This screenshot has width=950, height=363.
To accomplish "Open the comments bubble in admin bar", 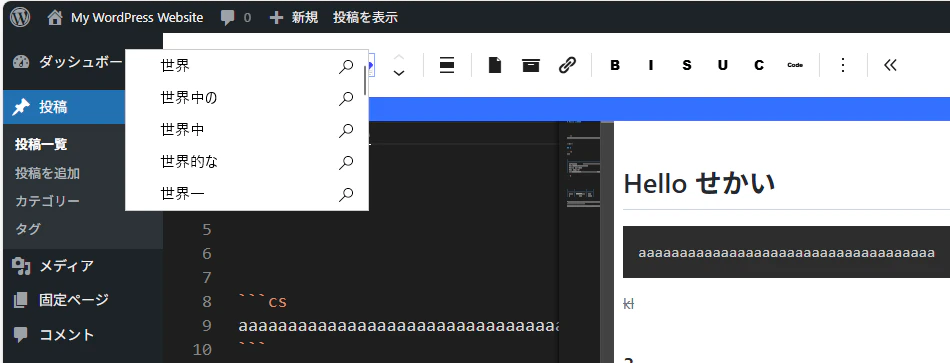I will 236,18.
